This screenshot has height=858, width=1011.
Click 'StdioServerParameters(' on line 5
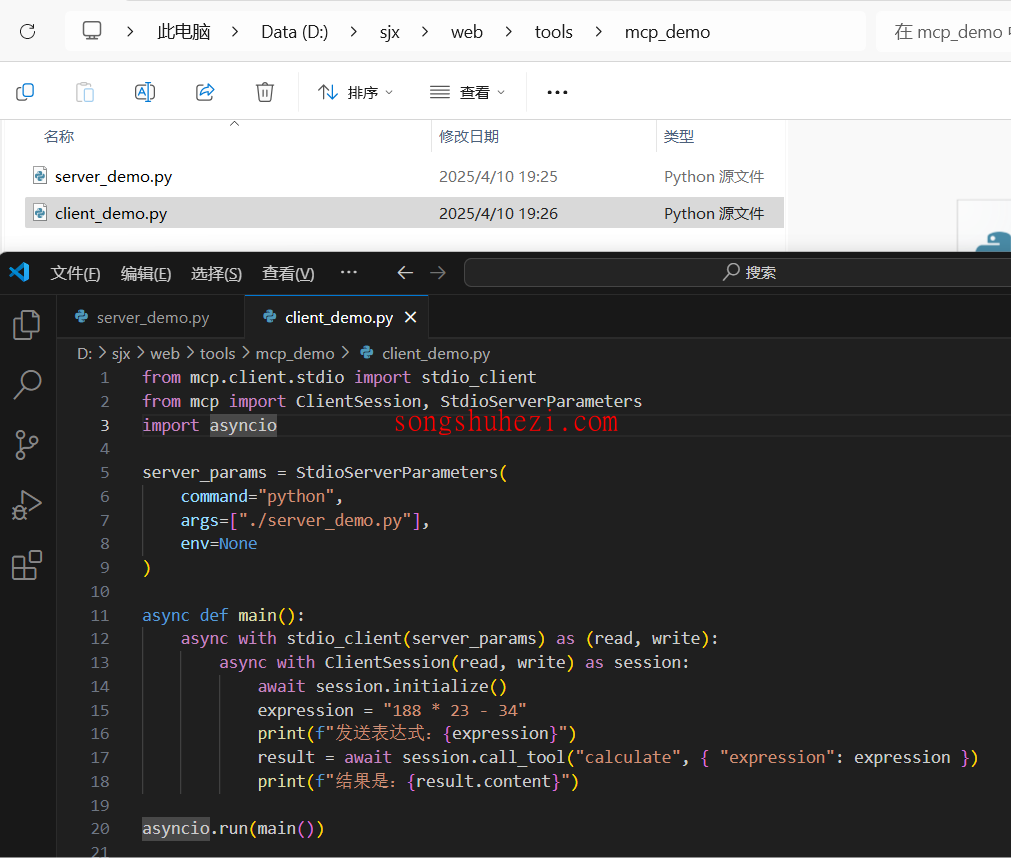402,473
